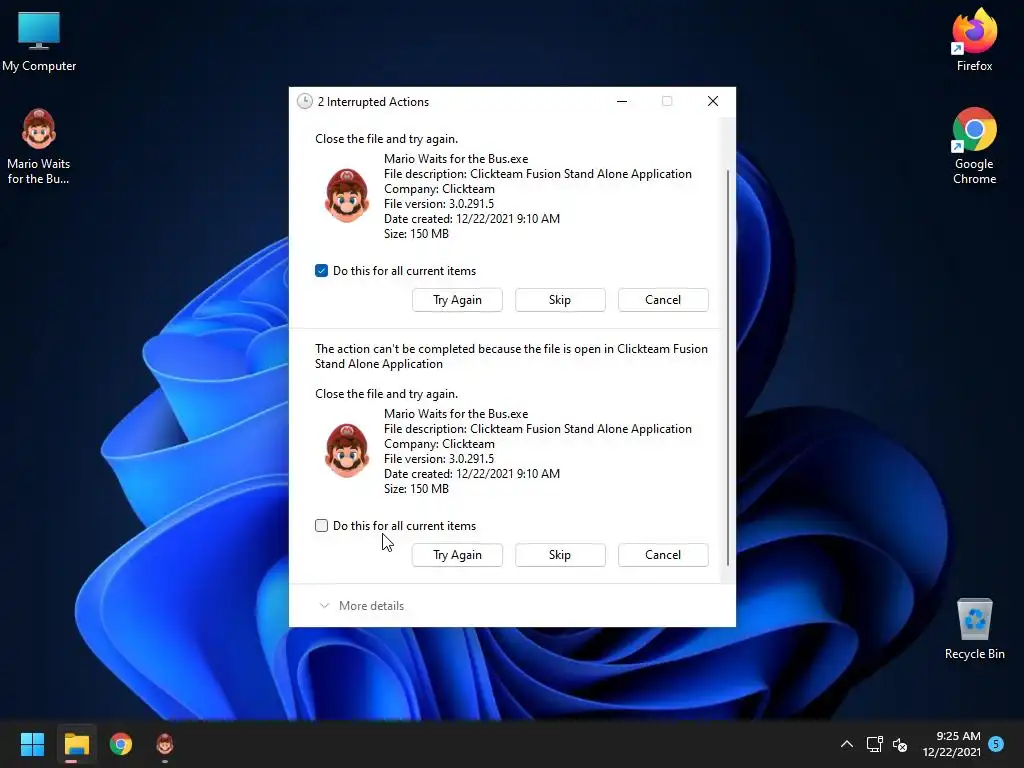Close the Interrupted Actions dialog
Image resolution: width=1024 pixels, height=768 pixels.
tap(712, 101)
